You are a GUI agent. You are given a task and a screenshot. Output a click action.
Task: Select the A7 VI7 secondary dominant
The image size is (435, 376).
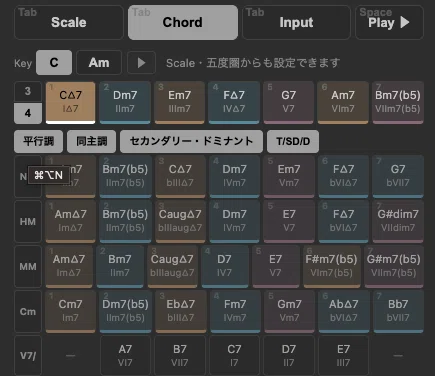point(125,356)
